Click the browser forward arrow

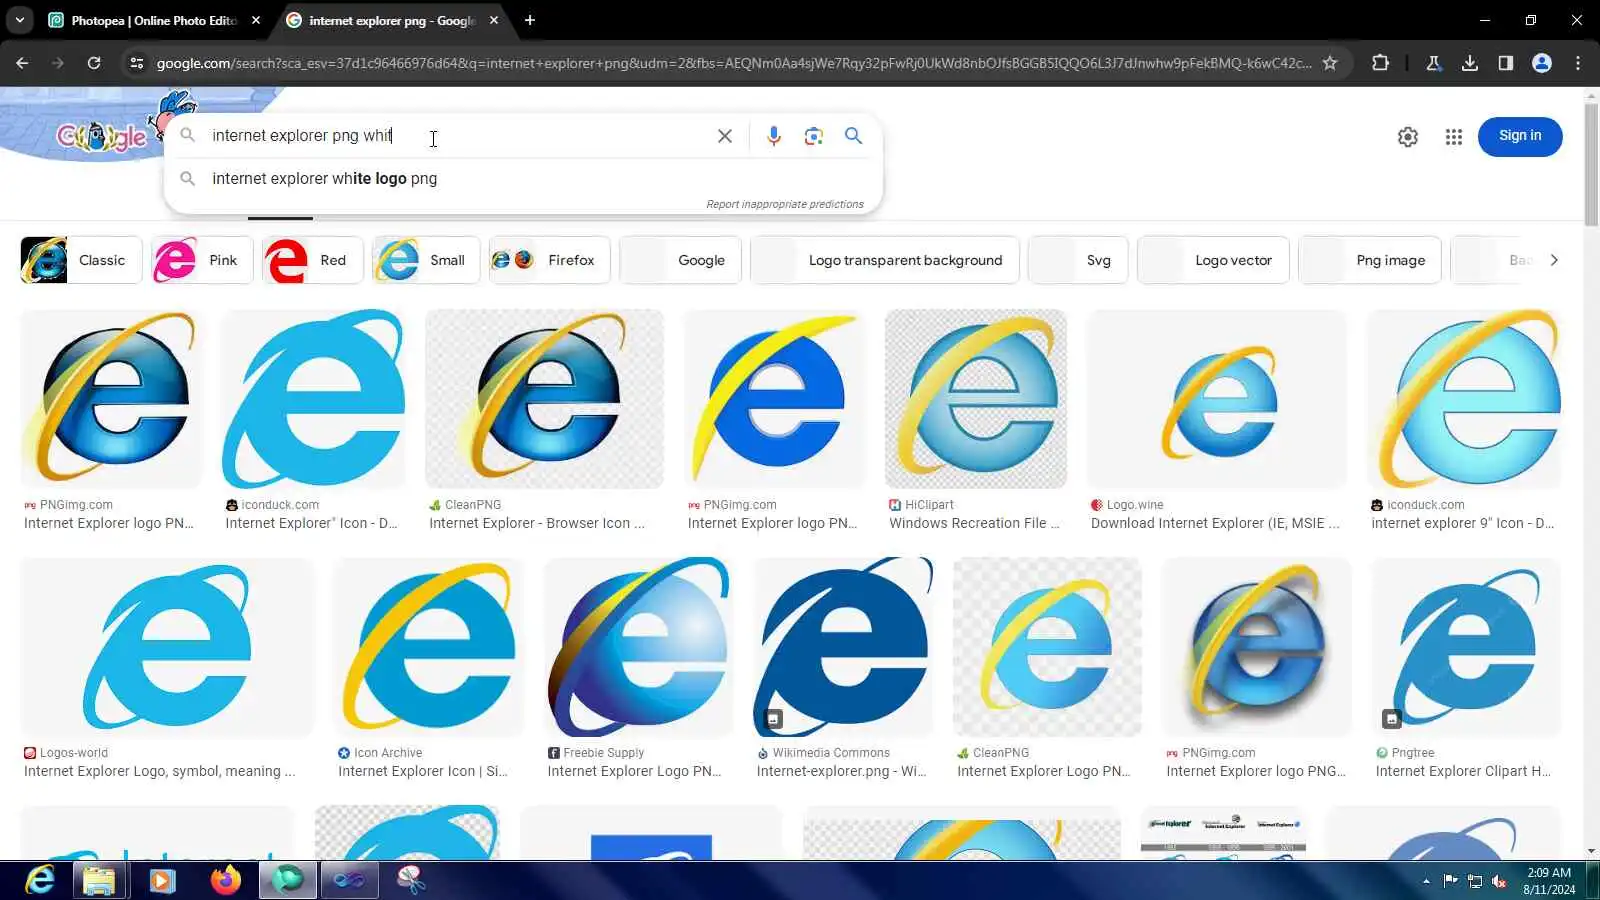[58, 63]
